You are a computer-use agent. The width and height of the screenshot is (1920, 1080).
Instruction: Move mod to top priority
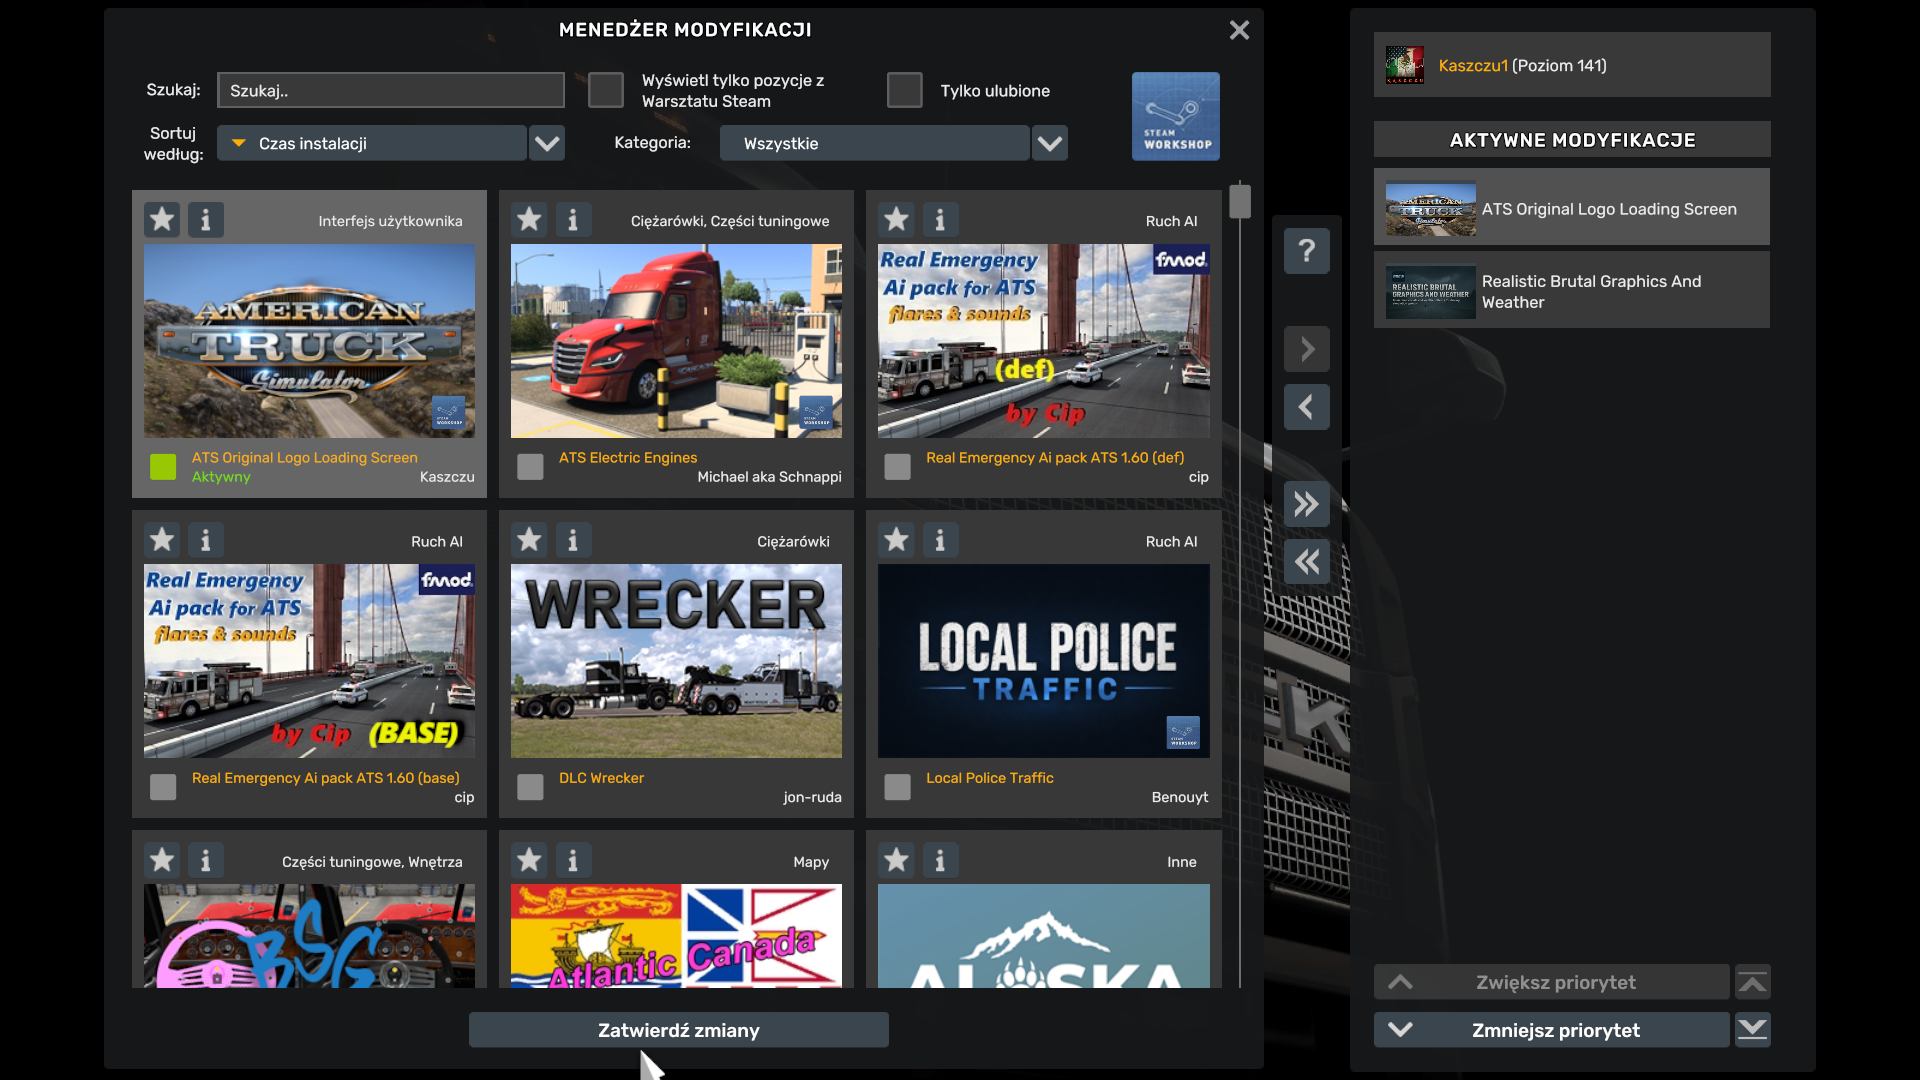tap(1752, 982)
